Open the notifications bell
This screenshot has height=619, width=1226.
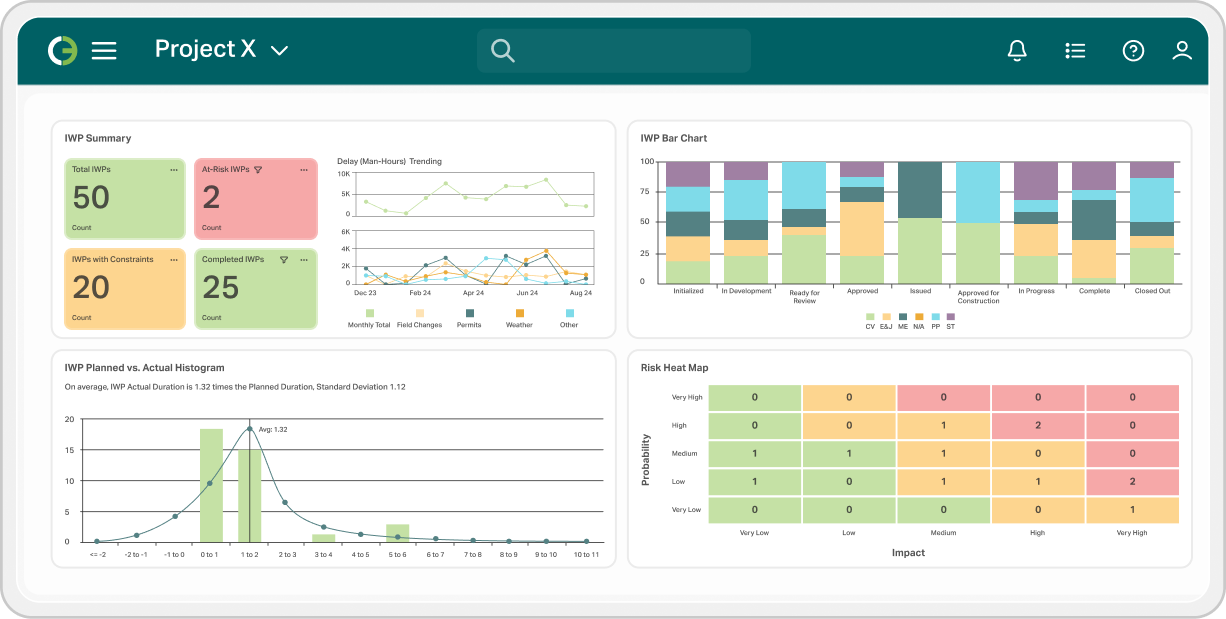coord(1017,50)
